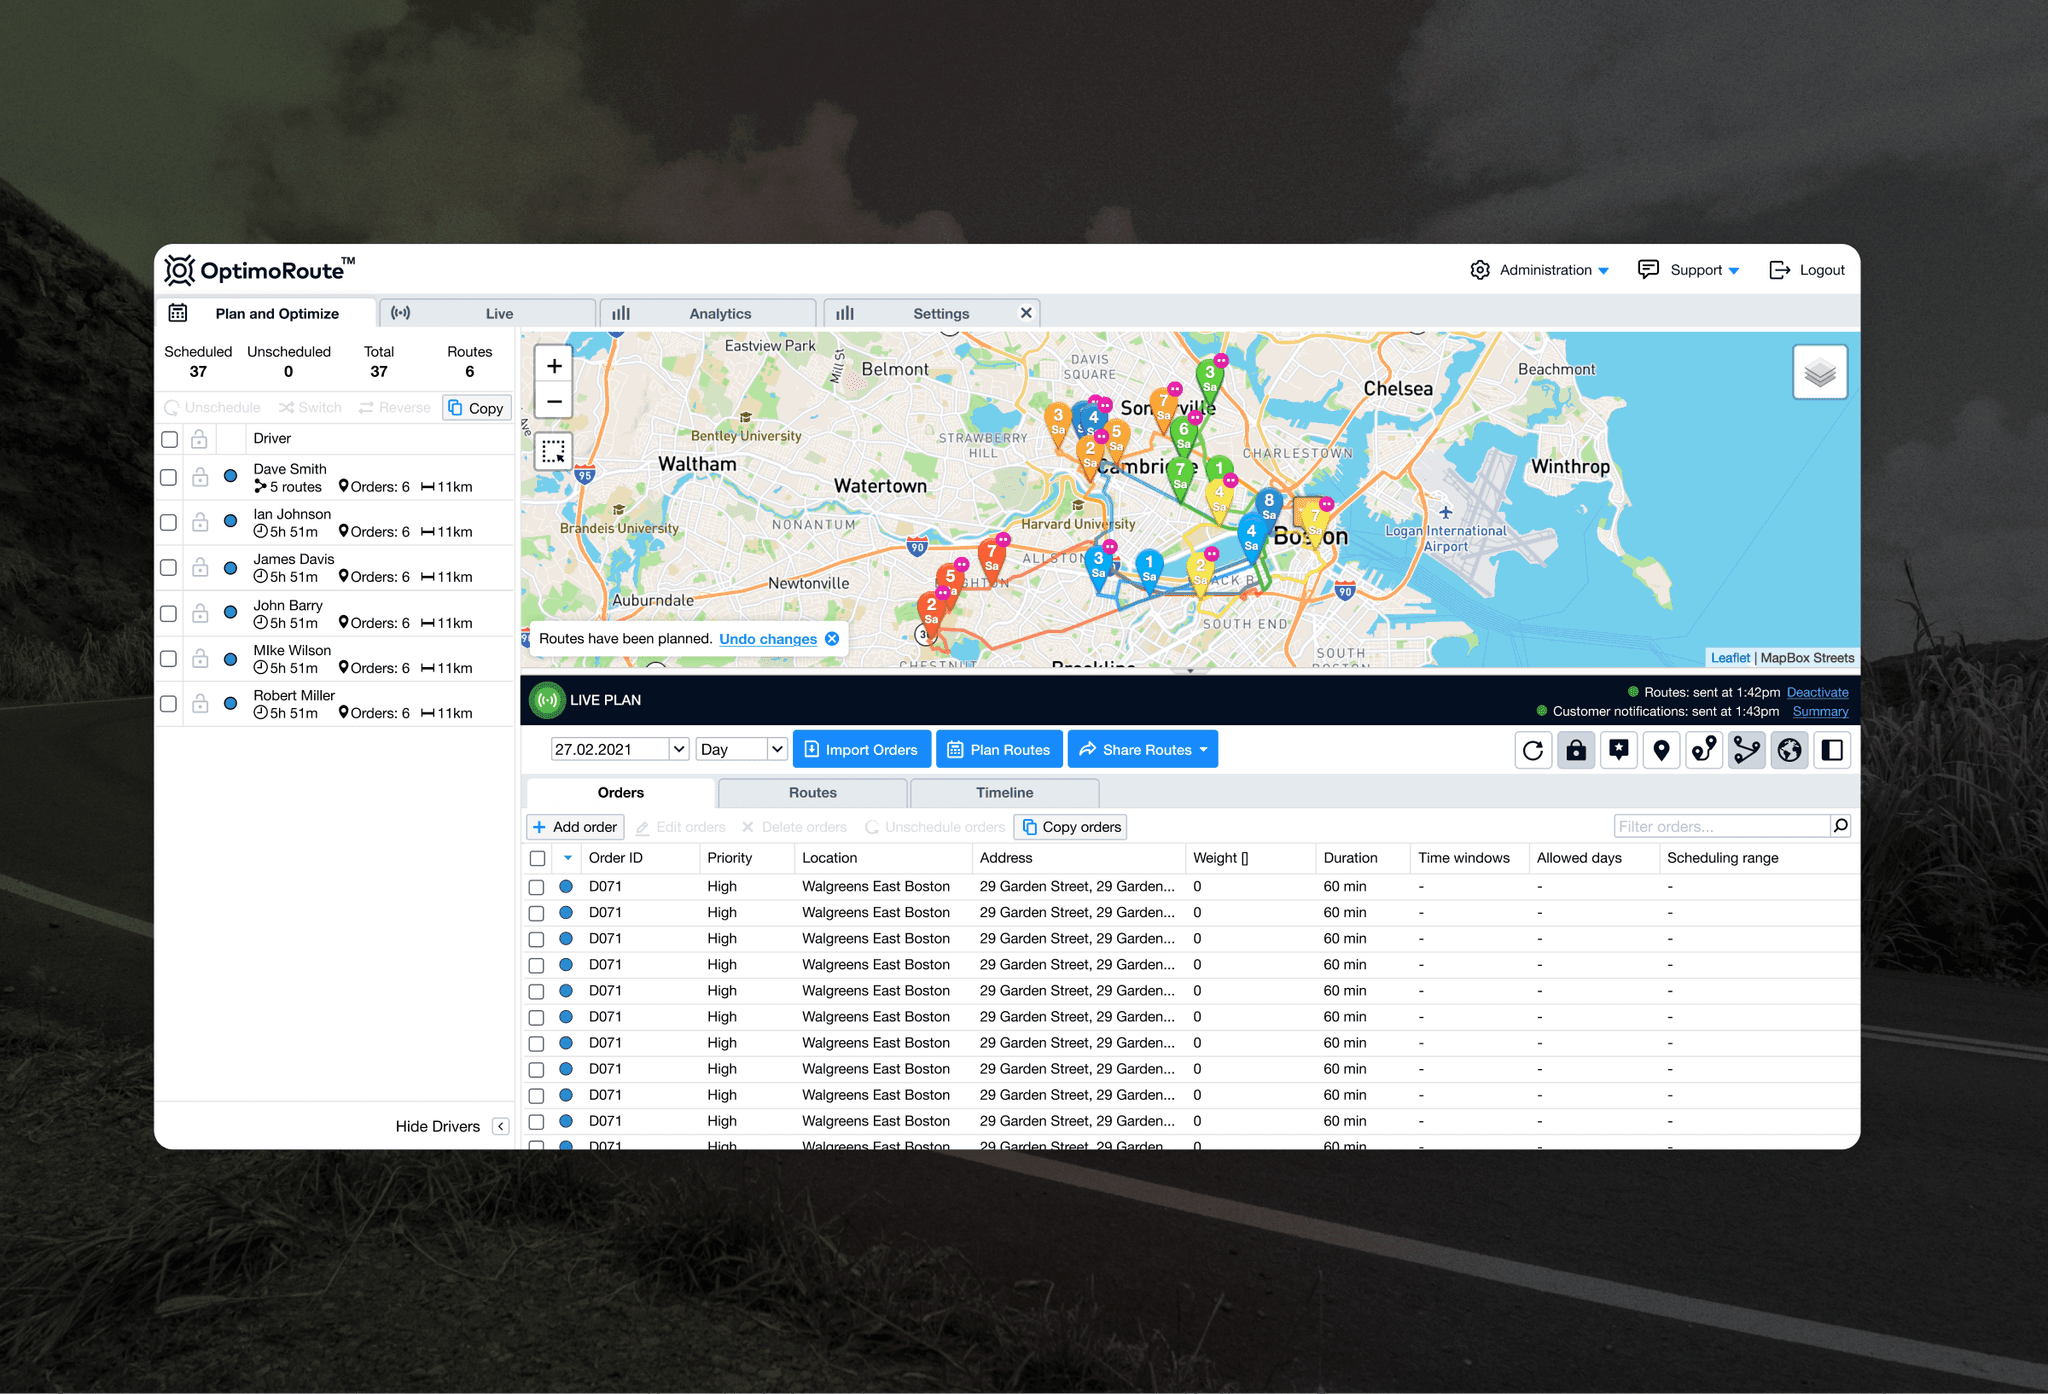Click the blue color dot for Dave Smith

point(230,477)
